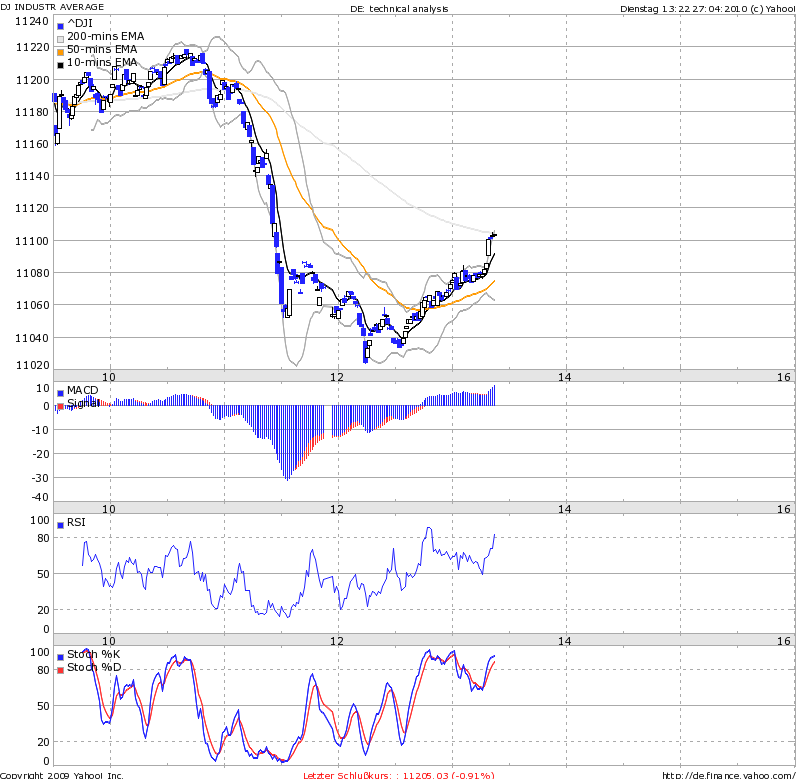The image size is (800, 779).
Task: Click the 11120 price axis label
Action: click(32, 209)
